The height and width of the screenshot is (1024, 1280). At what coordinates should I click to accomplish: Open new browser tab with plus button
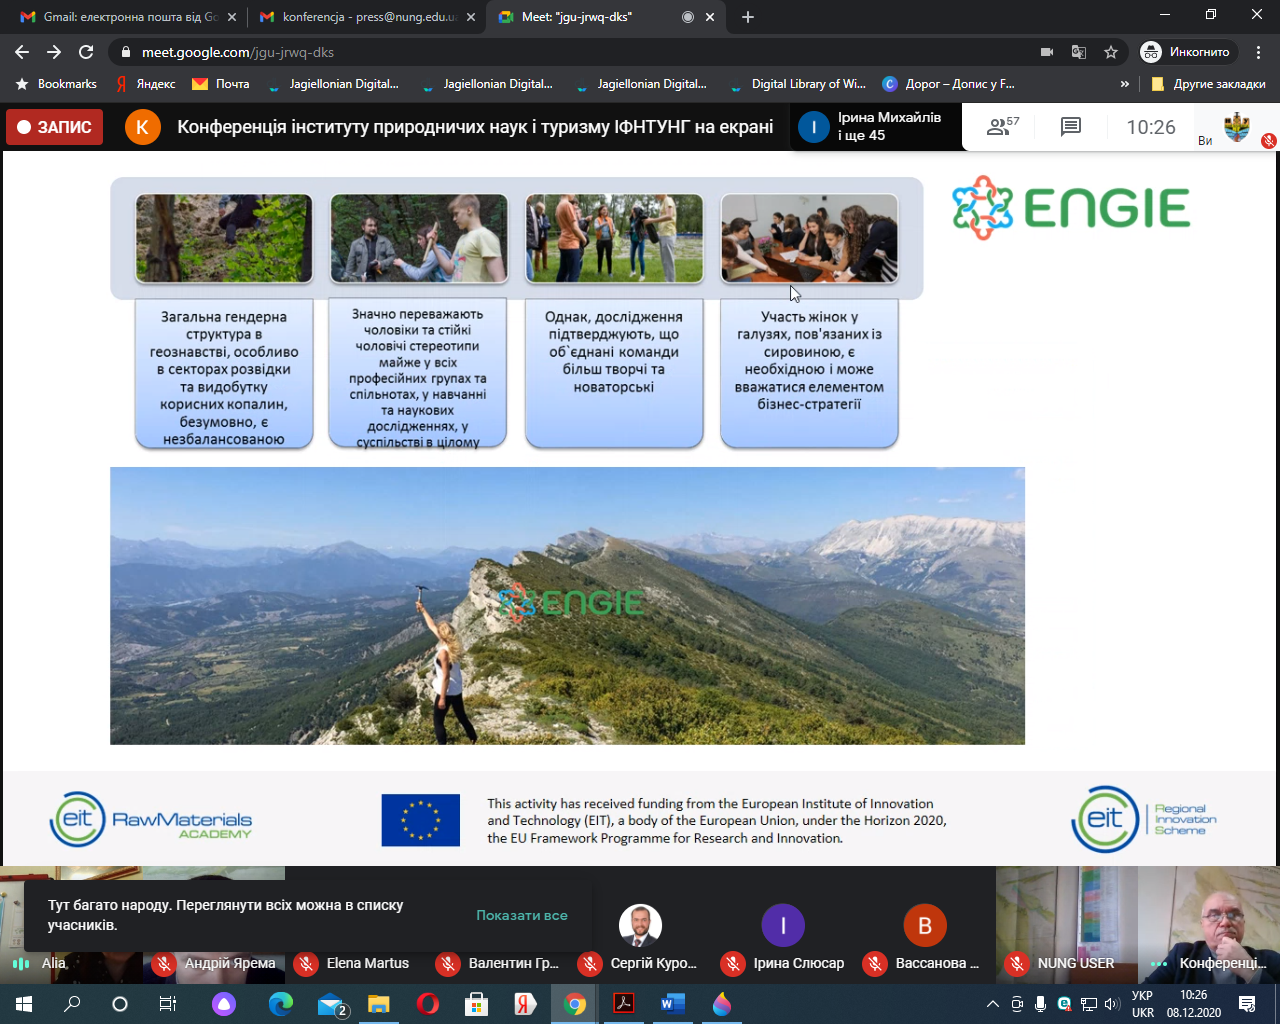coord(748,17)
